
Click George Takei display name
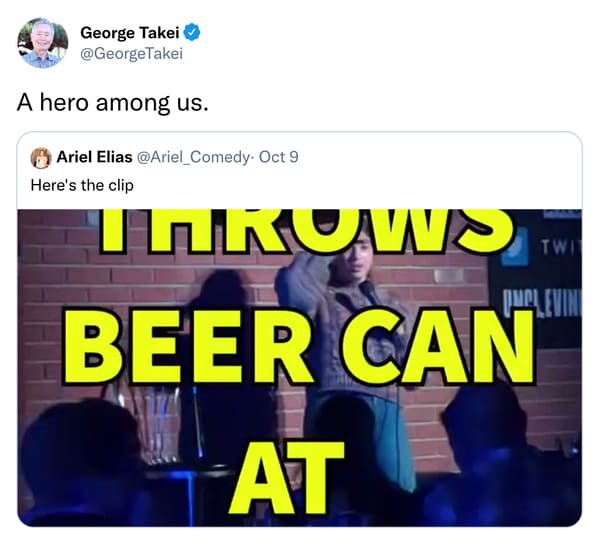tap(130, 33)
